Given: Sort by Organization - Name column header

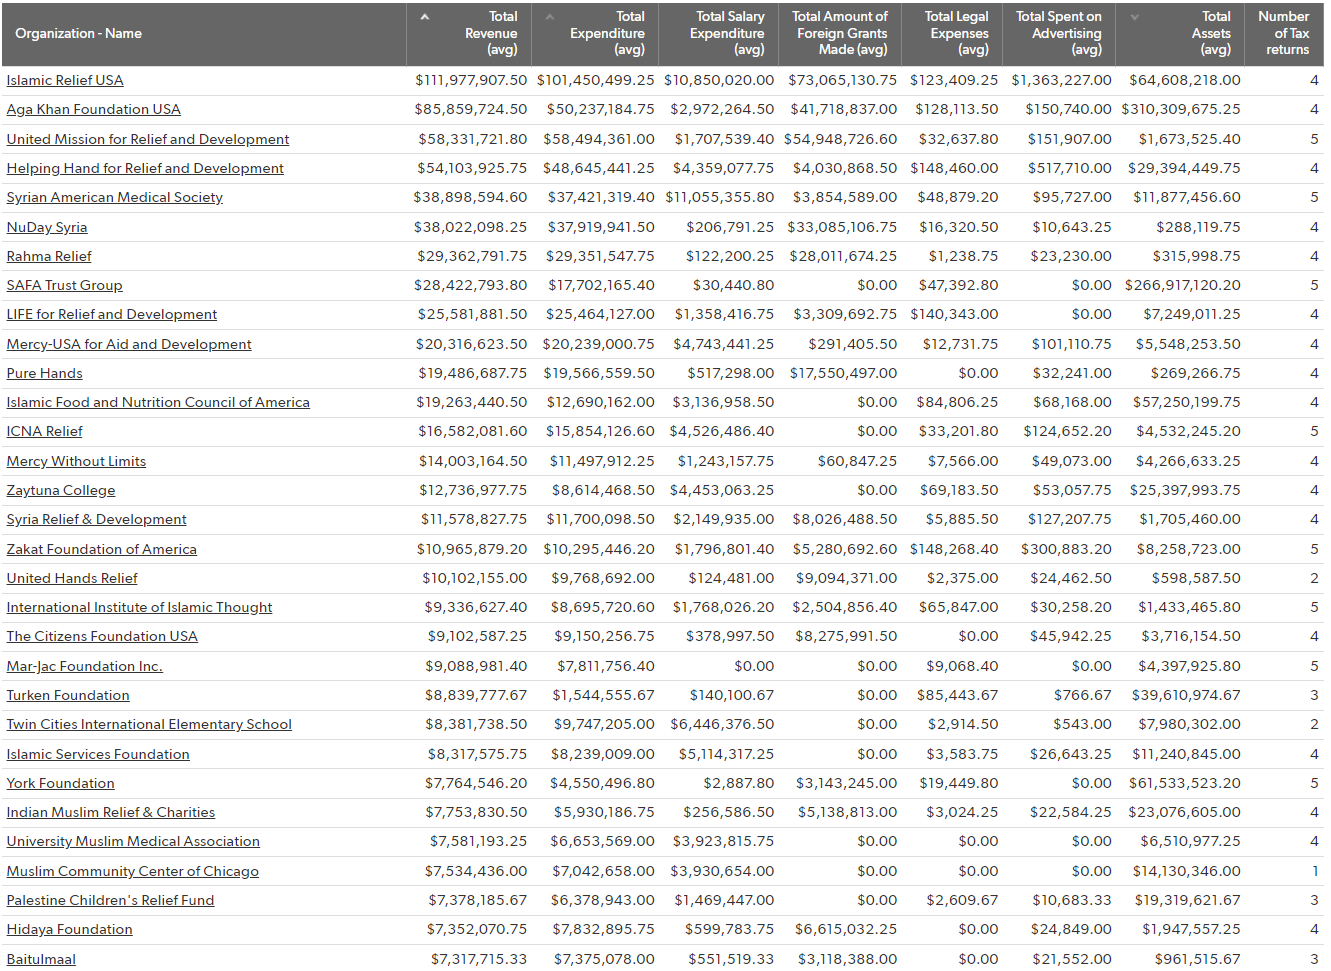Looking at the screenshot, I should click(x=78, y=34).
